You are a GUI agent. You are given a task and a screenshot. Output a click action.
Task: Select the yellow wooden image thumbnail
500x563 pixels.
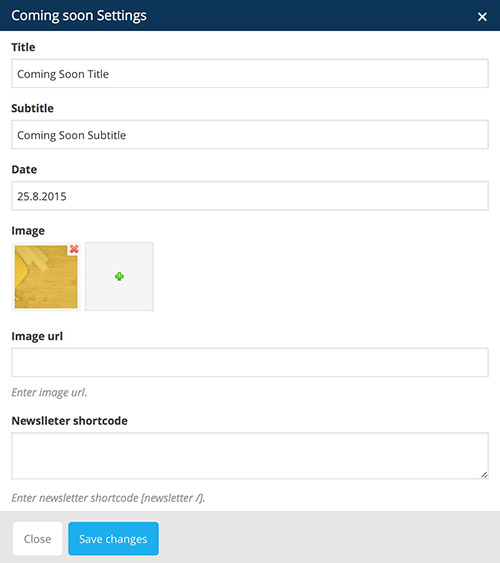[x=46, y=276]
